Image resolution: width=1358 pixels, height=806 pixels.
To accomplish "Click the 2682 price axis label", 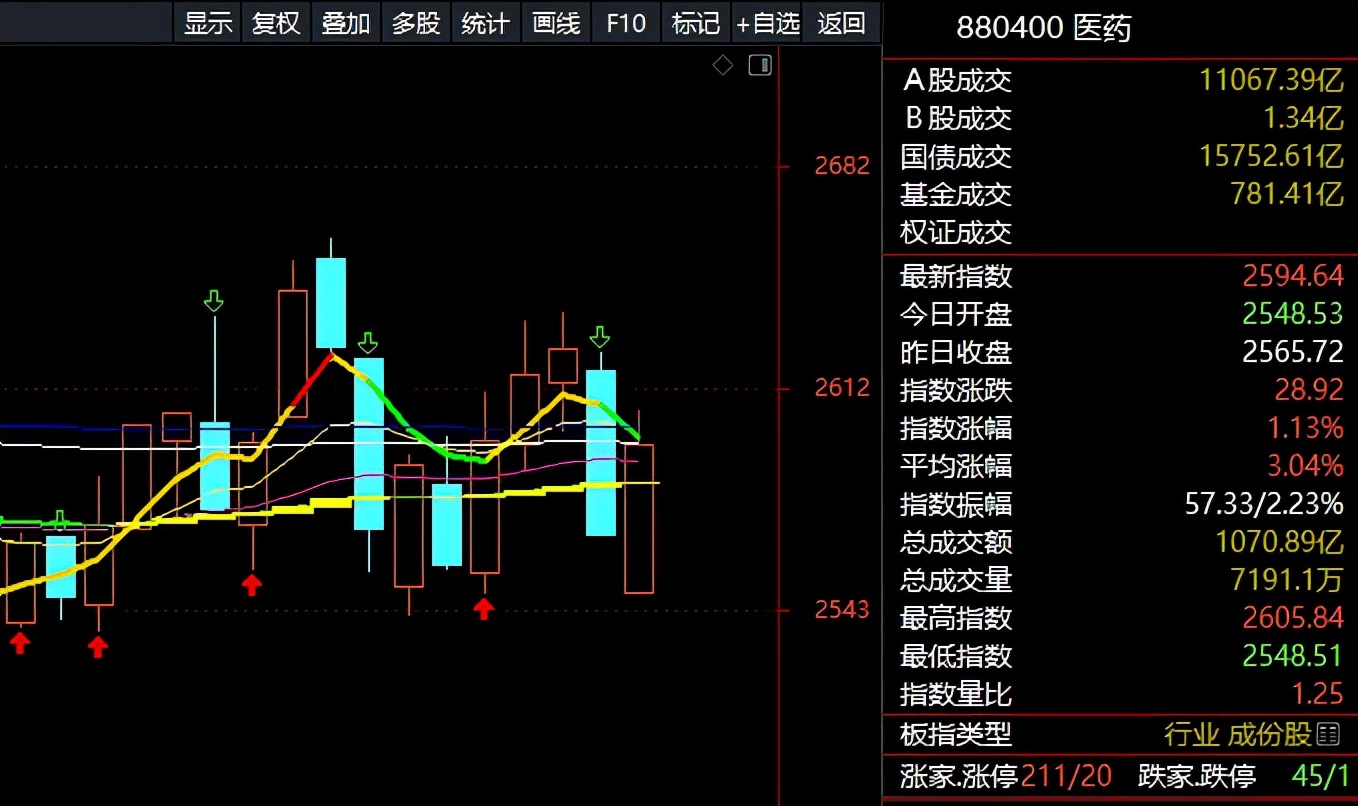I will pos(842,165).
